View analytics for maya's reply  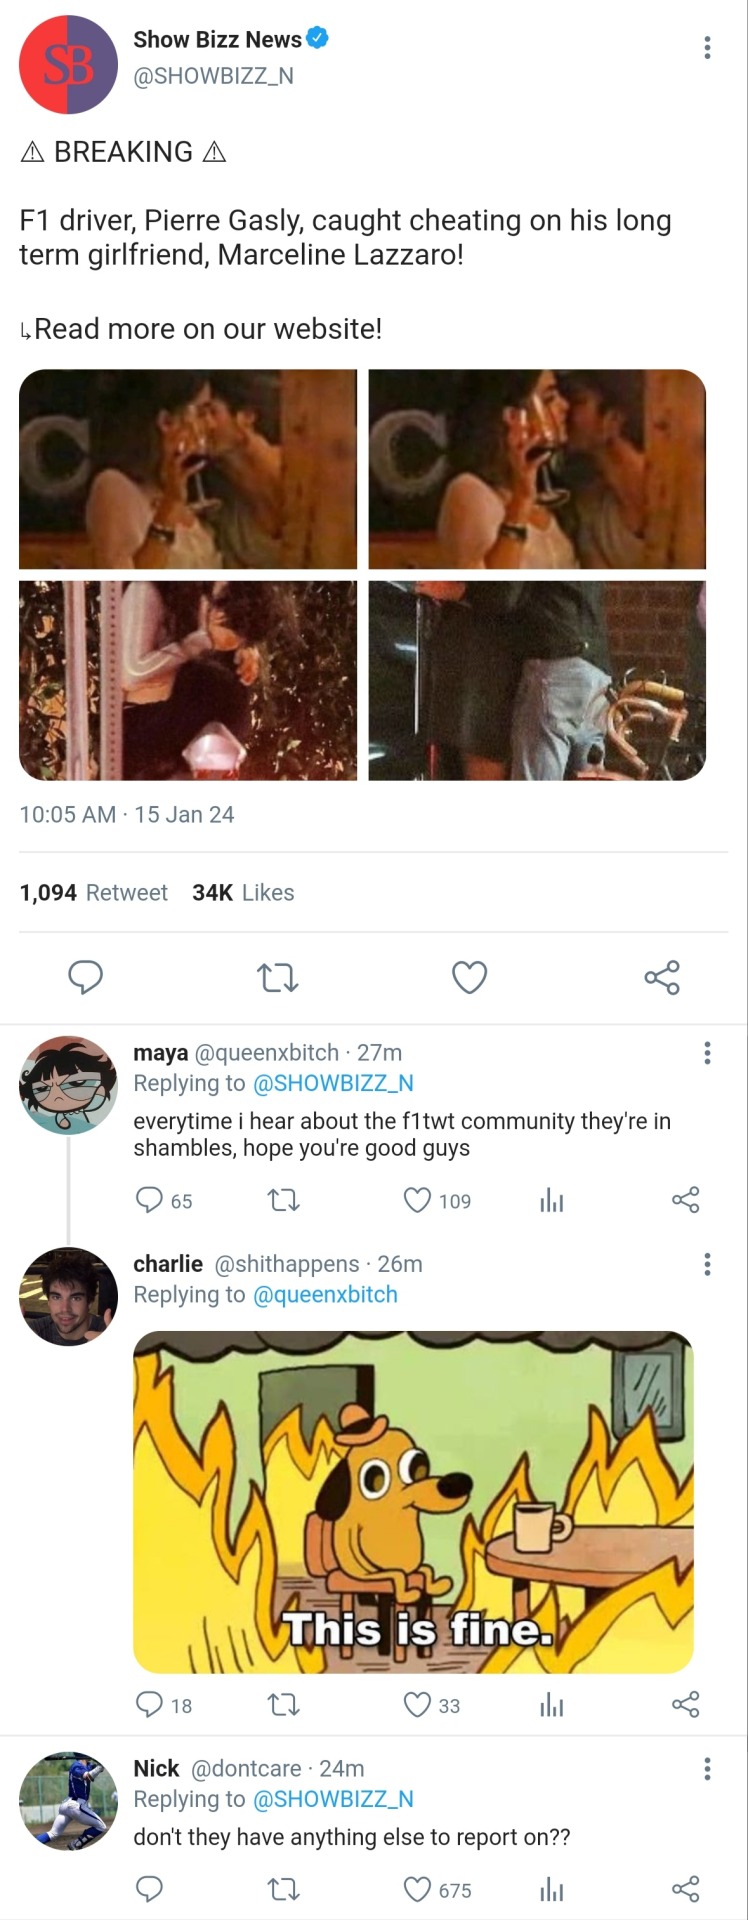point(551,1200)
